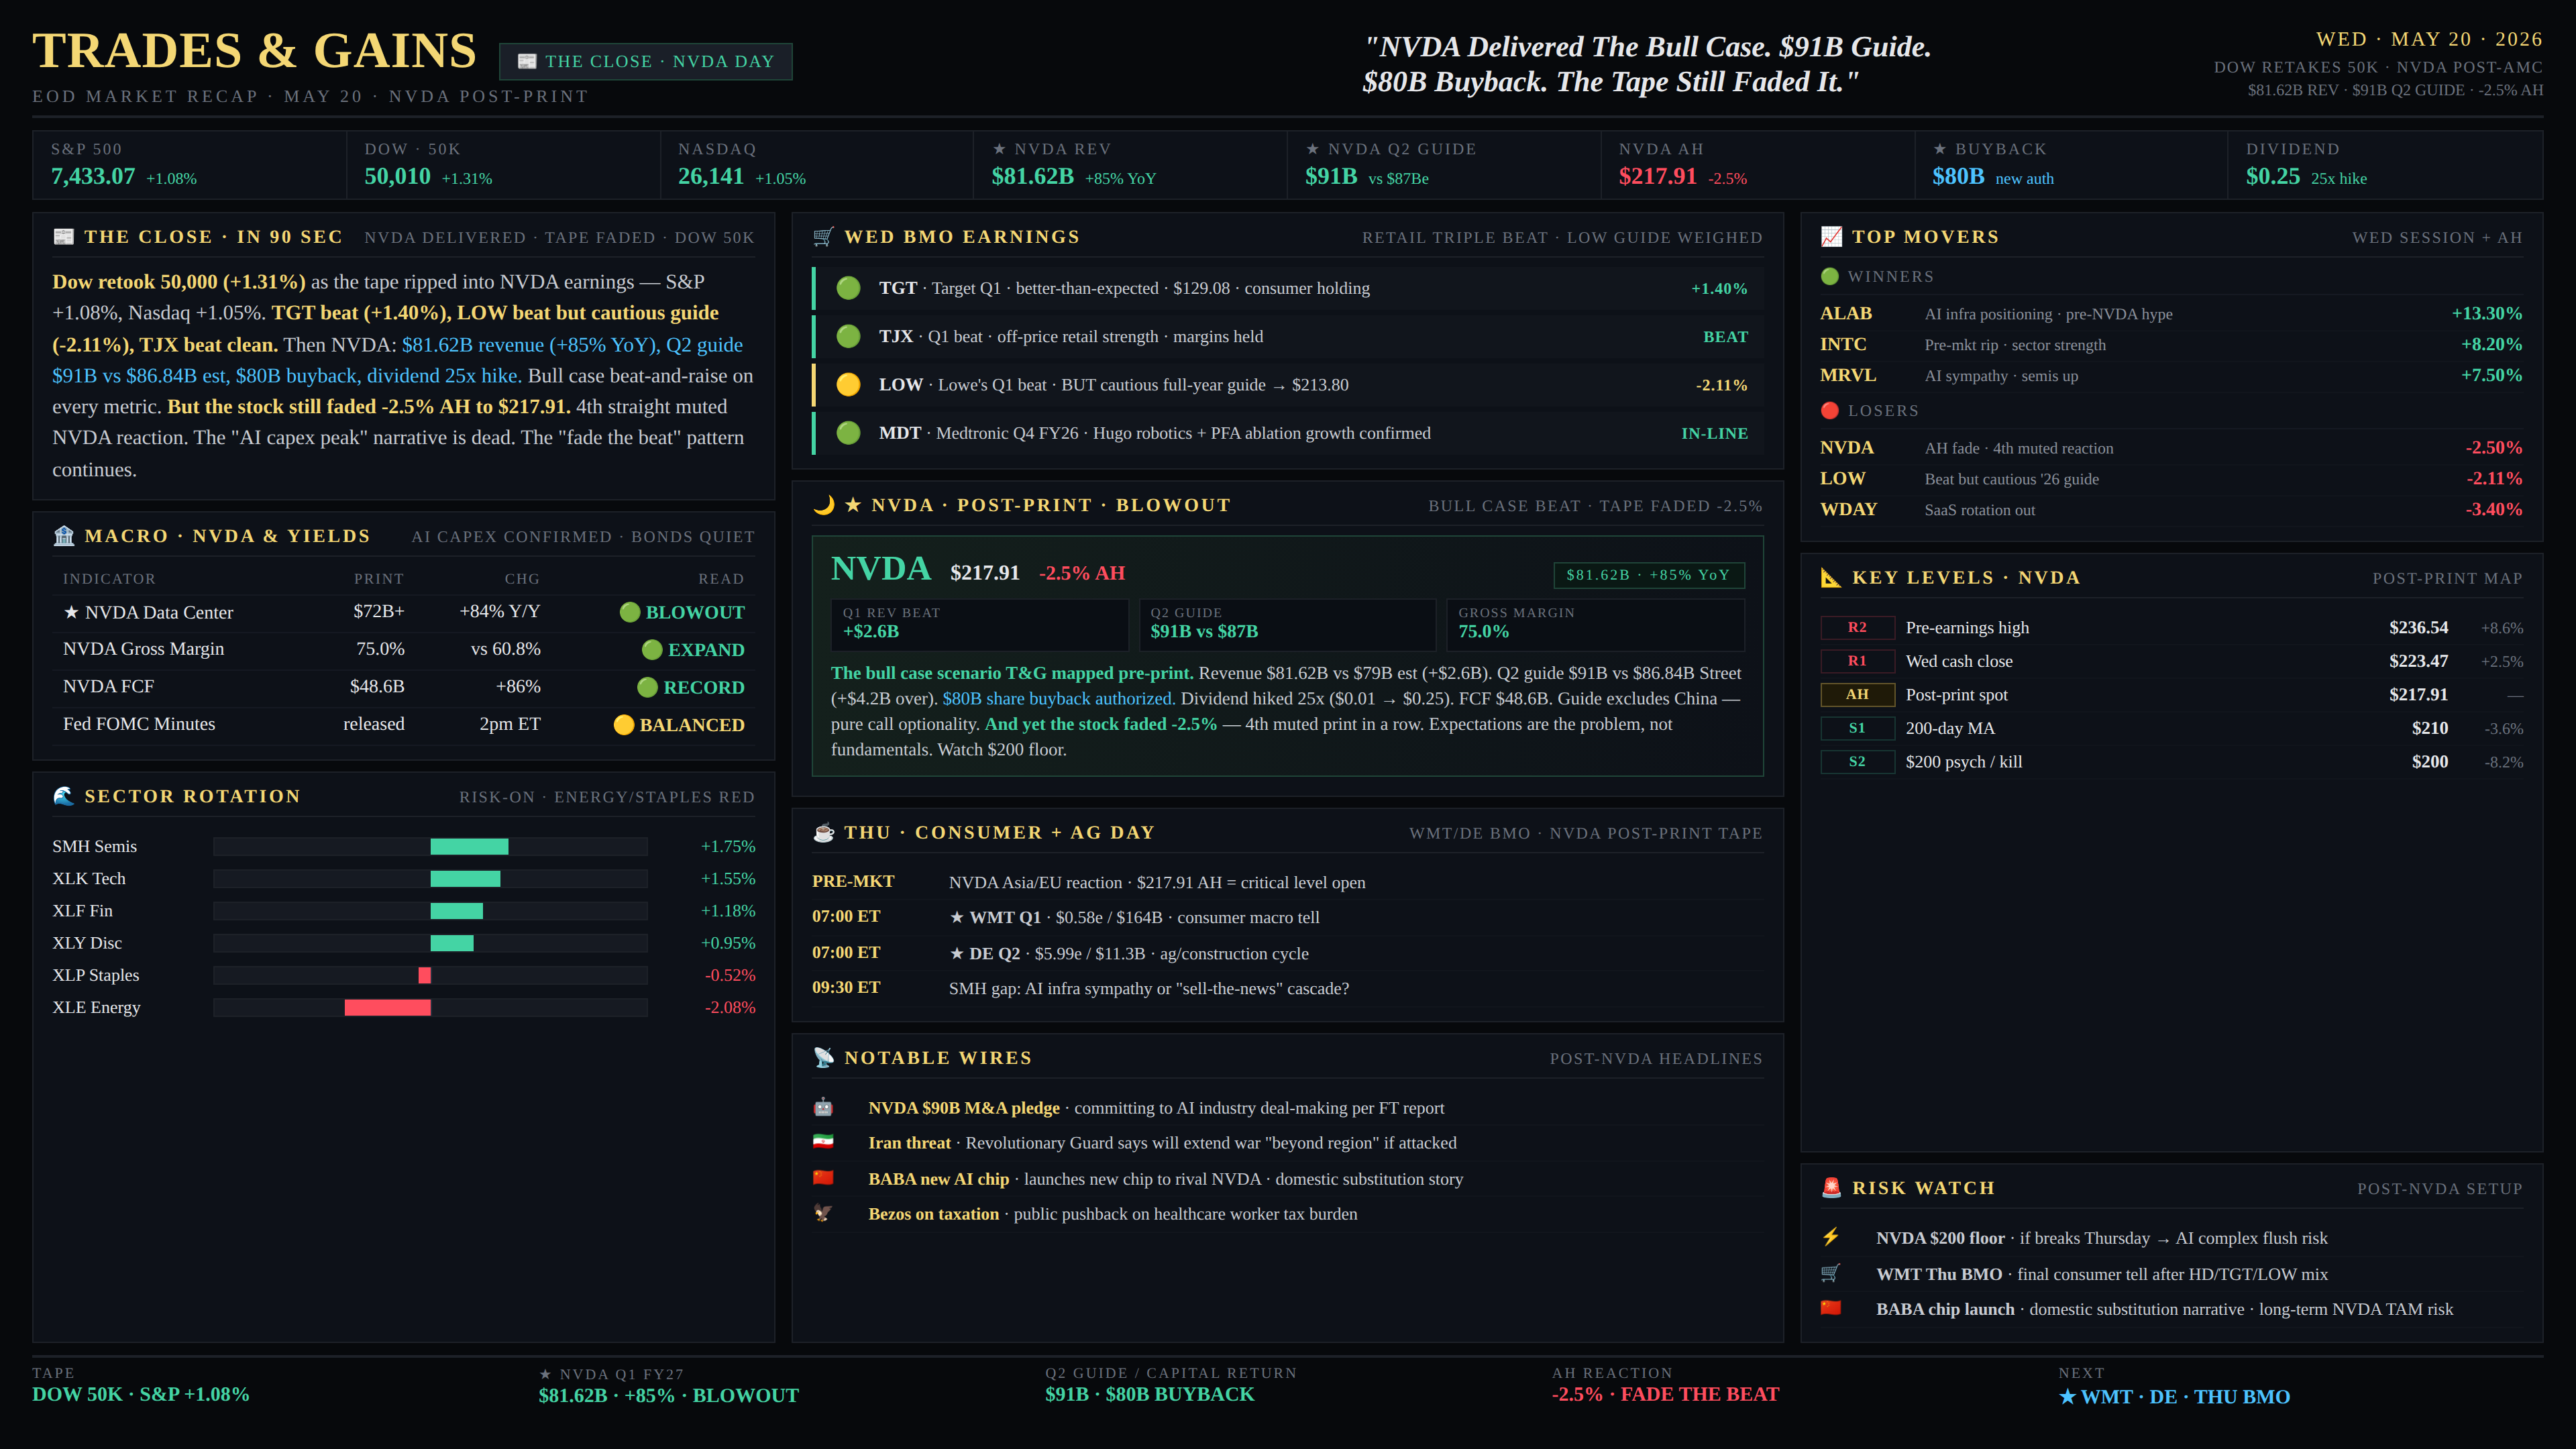Click the siren icon beside Risk Watch
Screen dimensions: 2576x1449
(x=1831, y=1188)
